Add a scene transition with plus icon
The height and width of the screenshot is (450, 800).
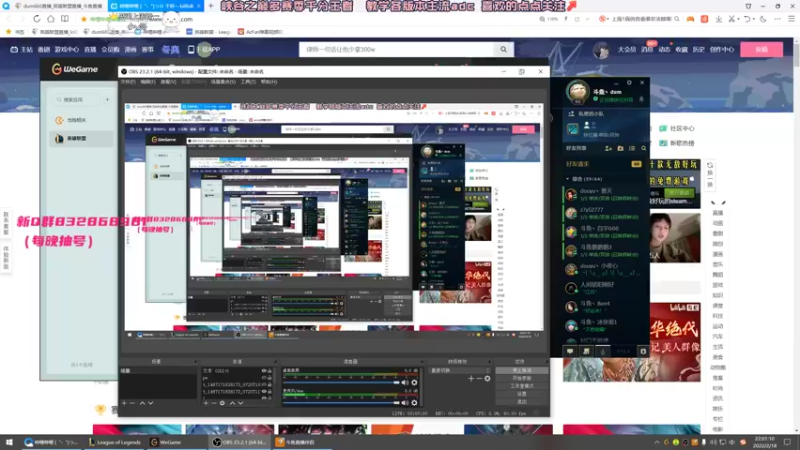pyautogui.click(x=471, y=379)
